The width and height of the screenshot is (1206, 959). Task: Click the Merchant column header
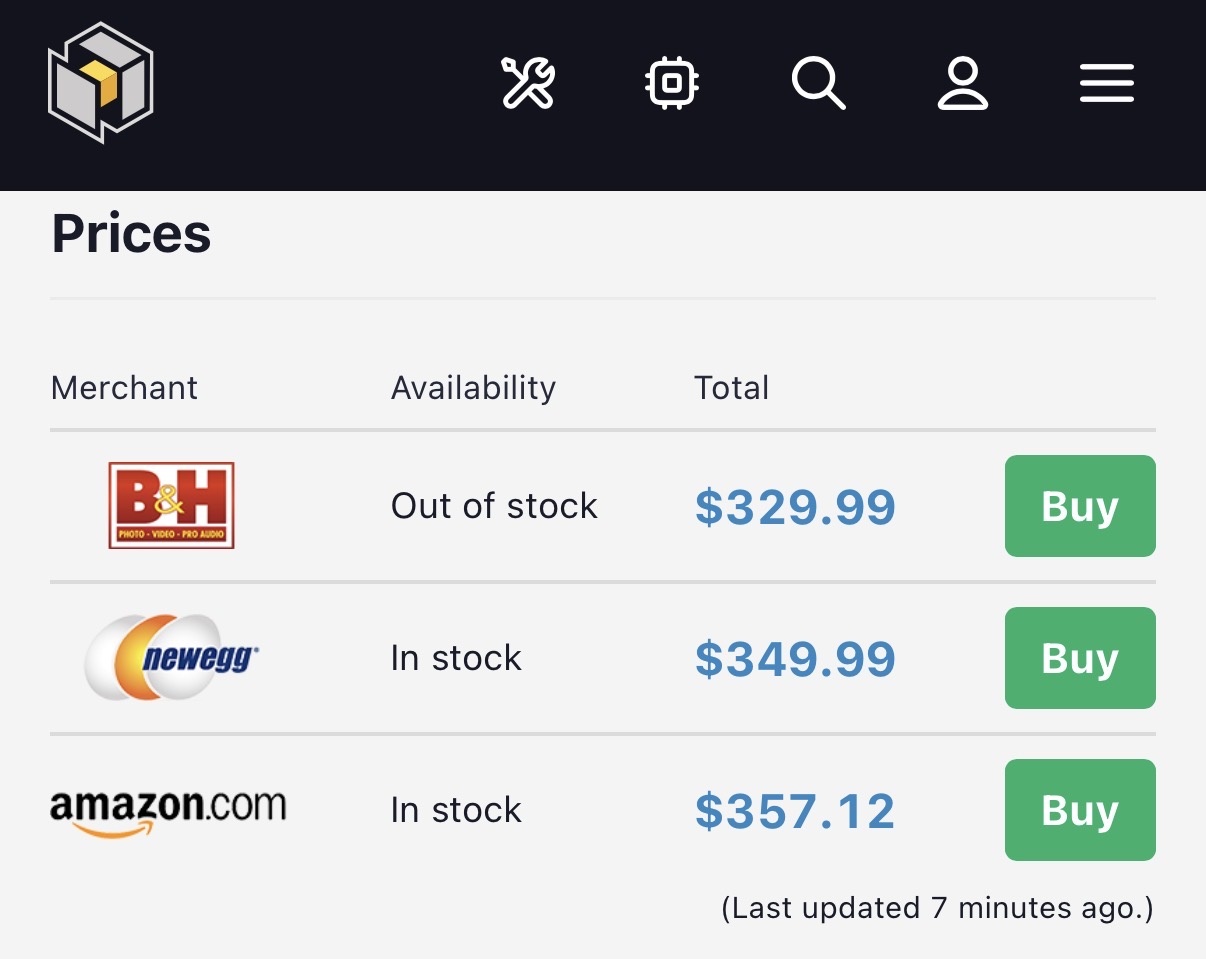pos(124,388)
